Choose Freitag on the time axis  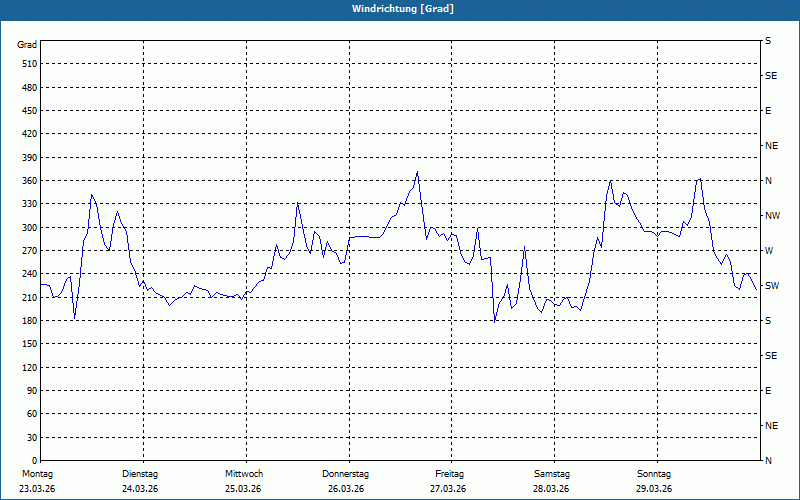tap(449, 474)
